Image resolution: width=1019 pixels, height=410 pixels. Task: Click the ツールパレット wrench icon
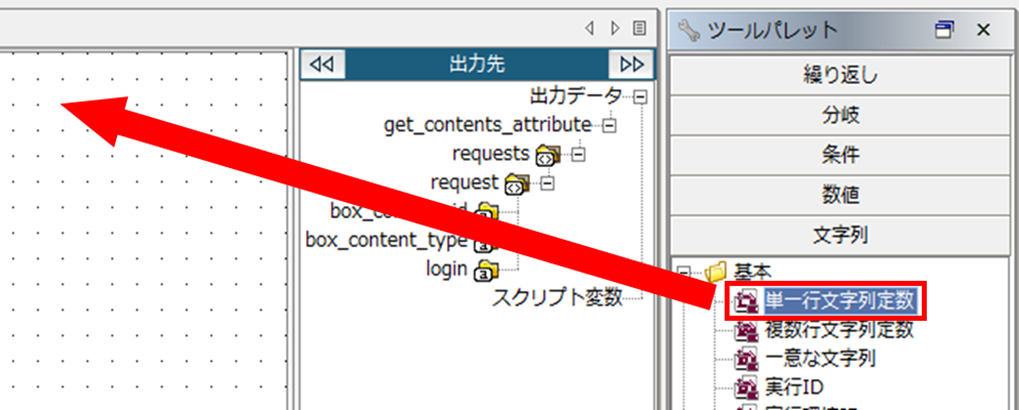tap(689, 30)
